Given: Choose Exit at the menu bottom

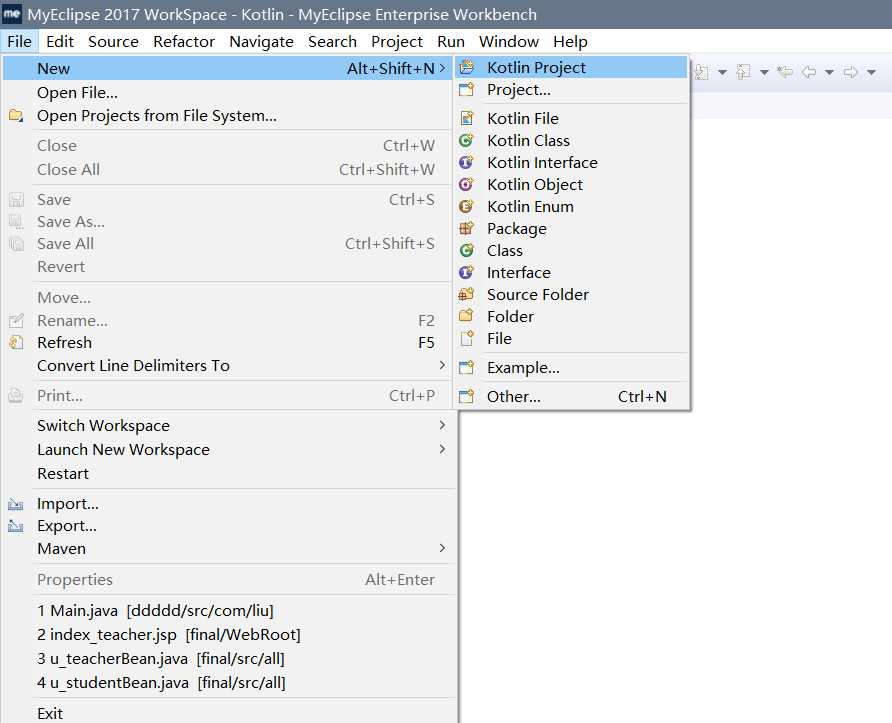Looking at the screenshot, I should click(x=228, y=713).
